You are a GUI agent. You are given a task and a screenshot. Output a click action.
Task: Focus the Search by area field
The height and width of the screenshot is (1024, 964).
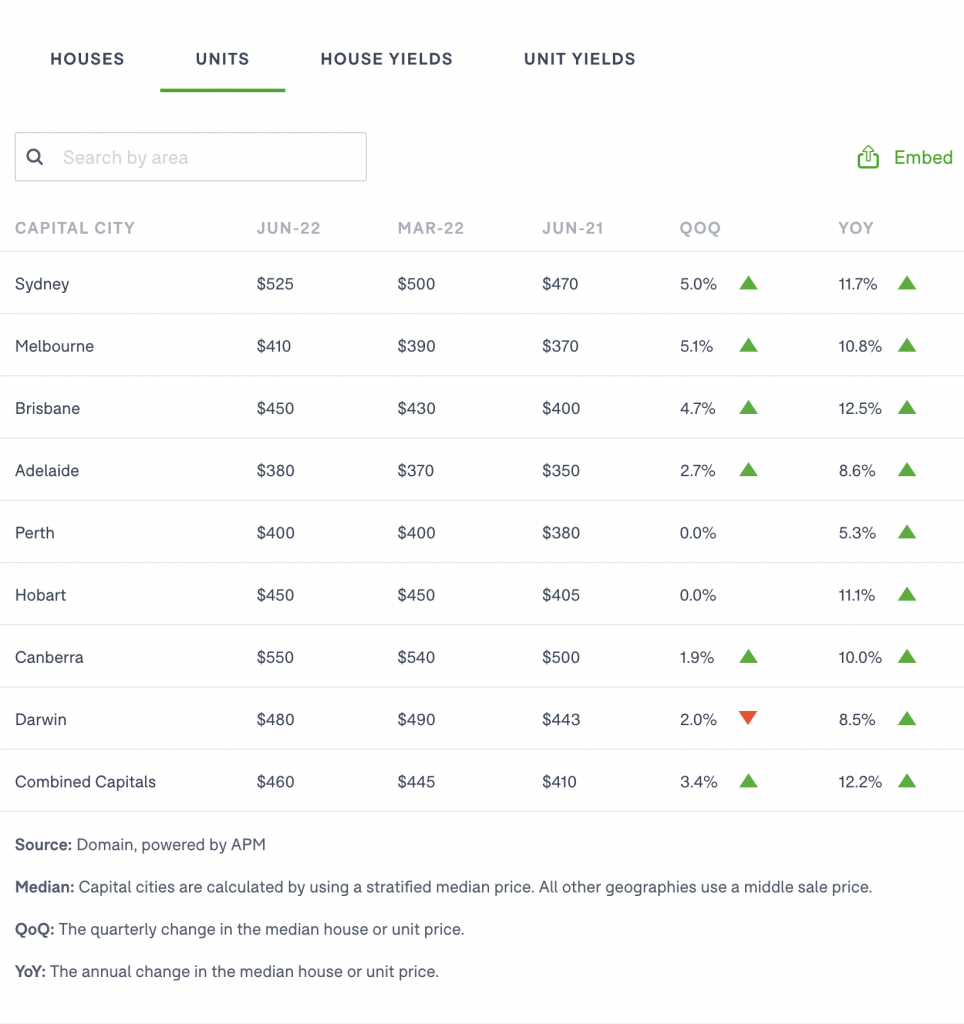(x=191, y=157)
